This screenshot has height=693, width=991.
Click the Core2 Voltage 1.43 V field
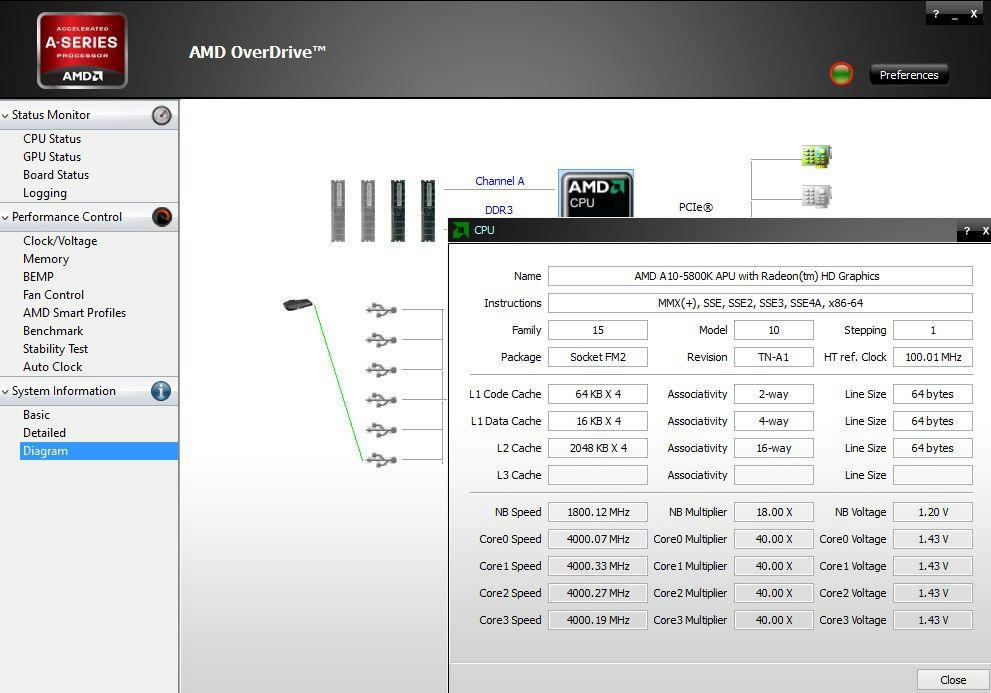tap(933, 593)
